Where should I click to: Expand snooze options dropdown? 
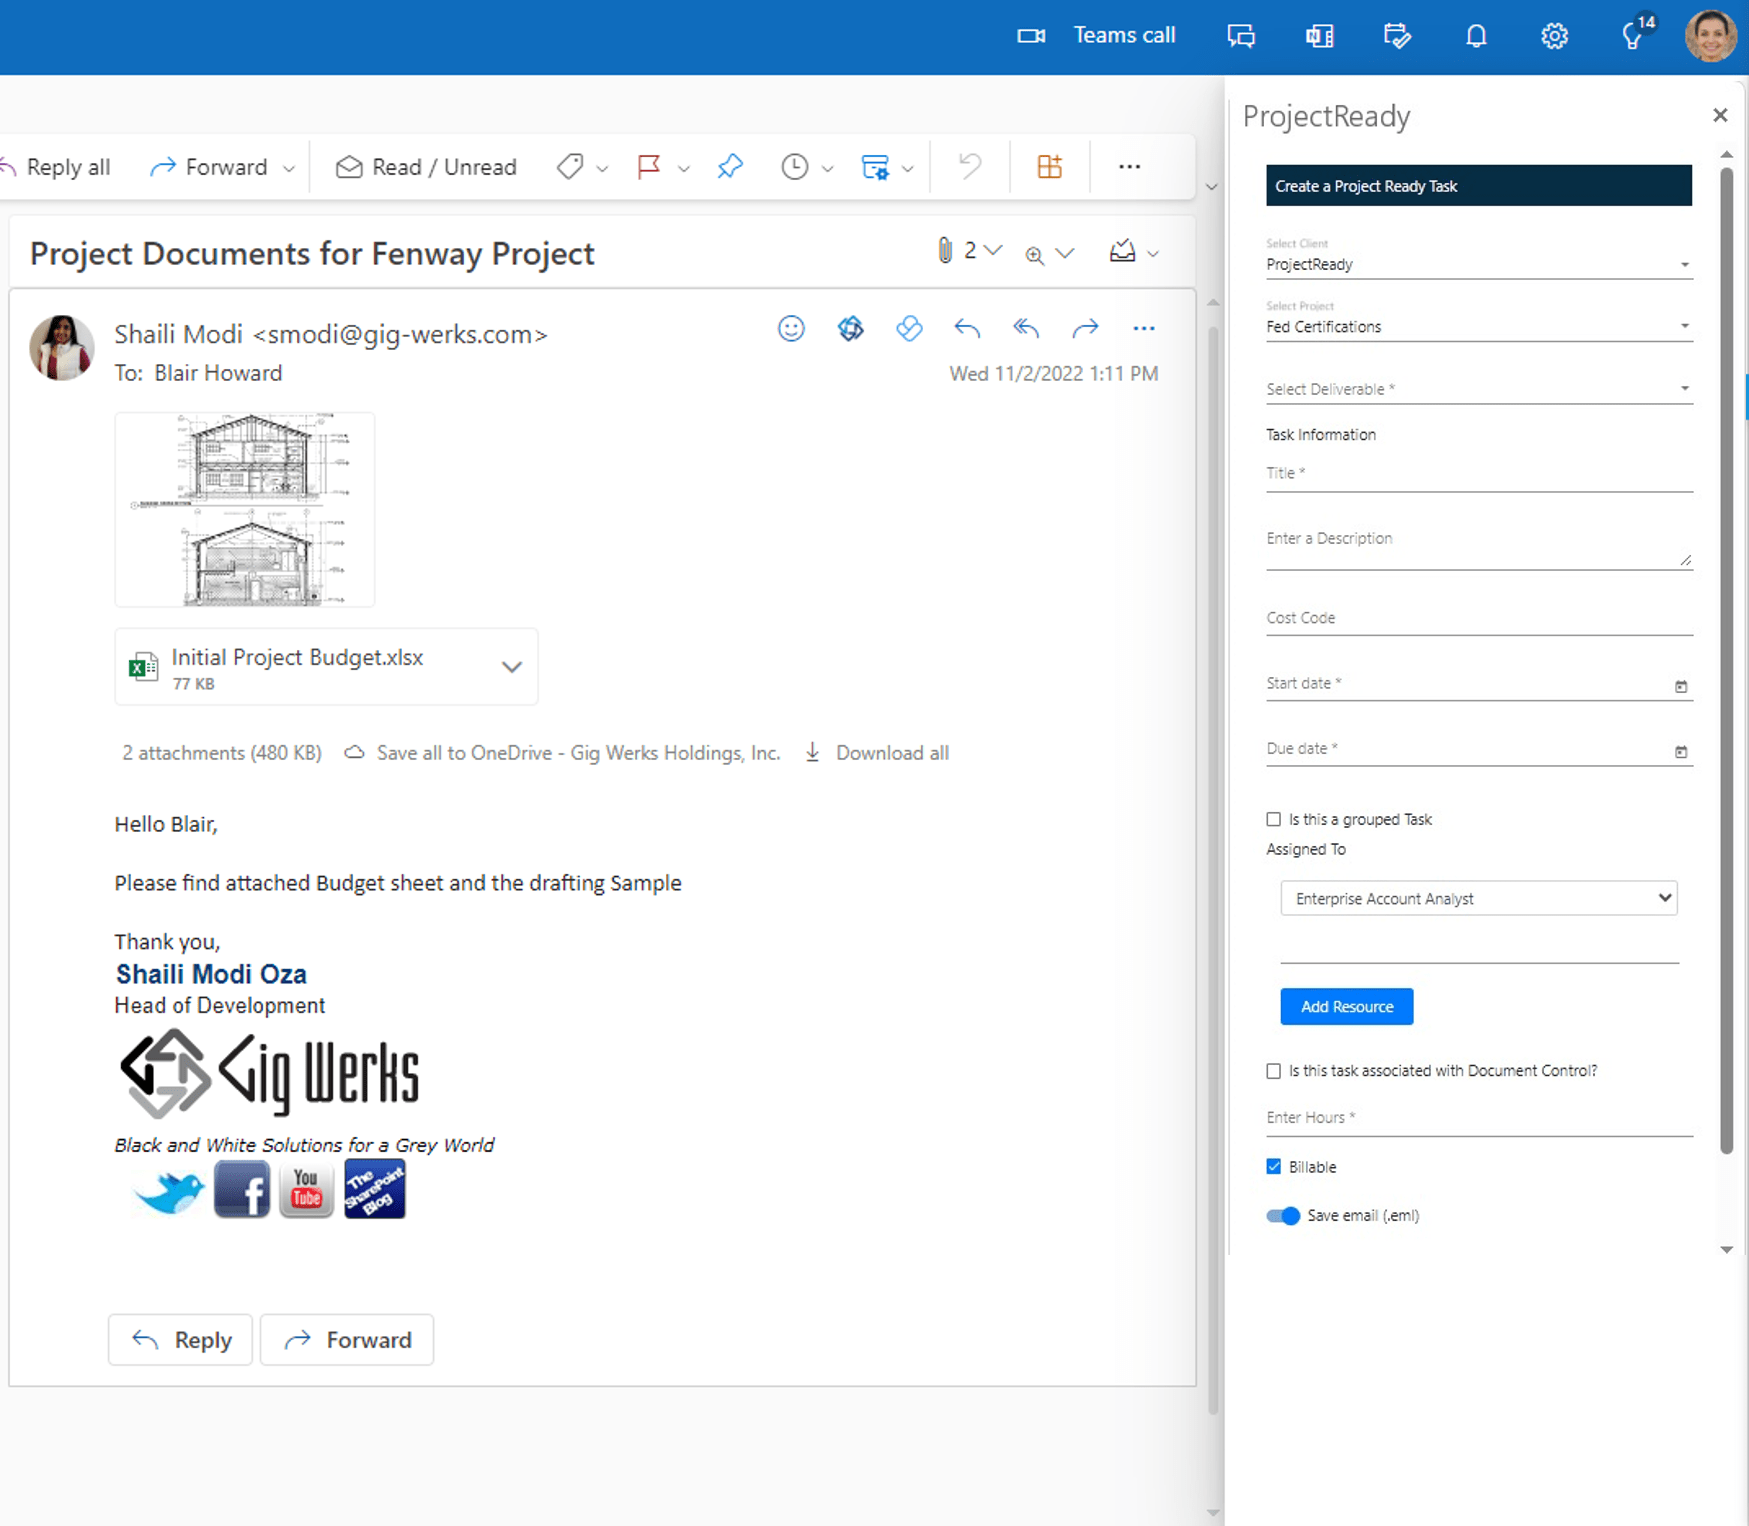coord(828,168)
